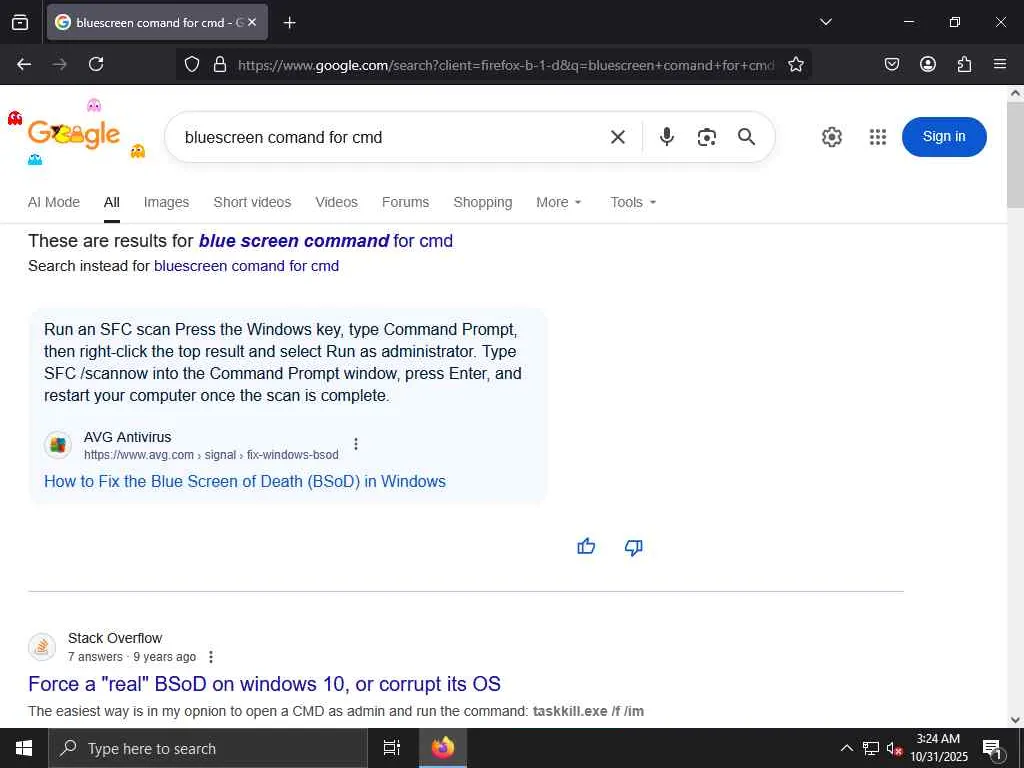The image size is (1024, 768).
Task: Start voice search with microphone
Action: 666,136
